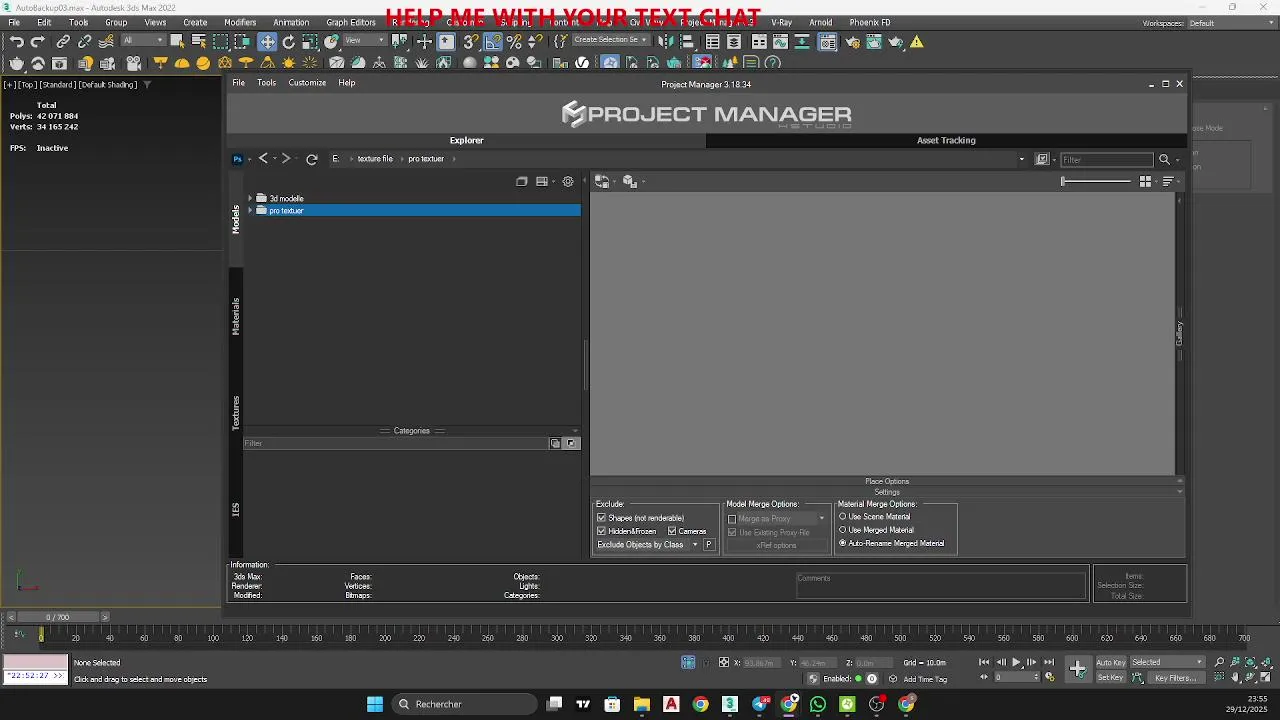Go forward with Project Manager right arrow

pos(286,158)
